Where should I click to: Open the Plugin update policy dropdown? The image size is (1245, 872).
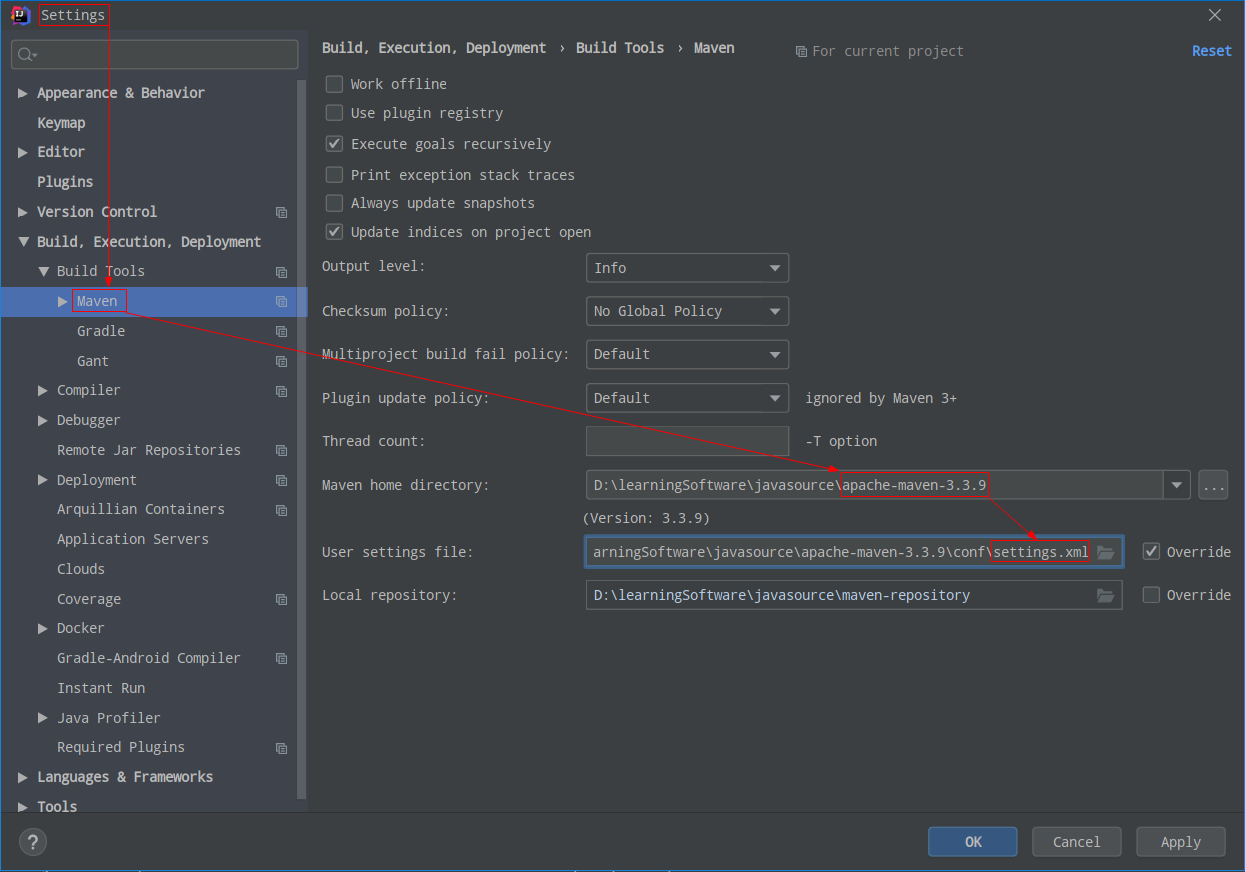tap(687, 398)
